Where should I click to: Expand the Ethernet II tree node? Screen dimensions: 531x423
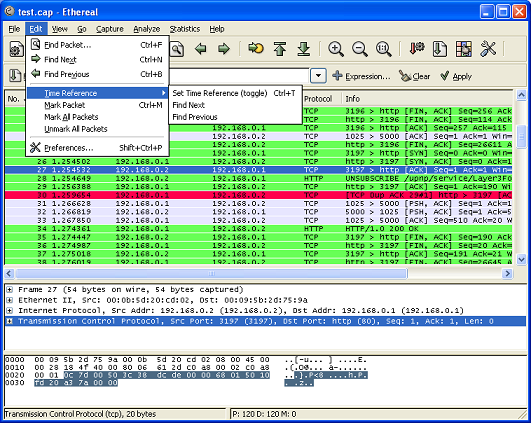click(x=10, y=300)
